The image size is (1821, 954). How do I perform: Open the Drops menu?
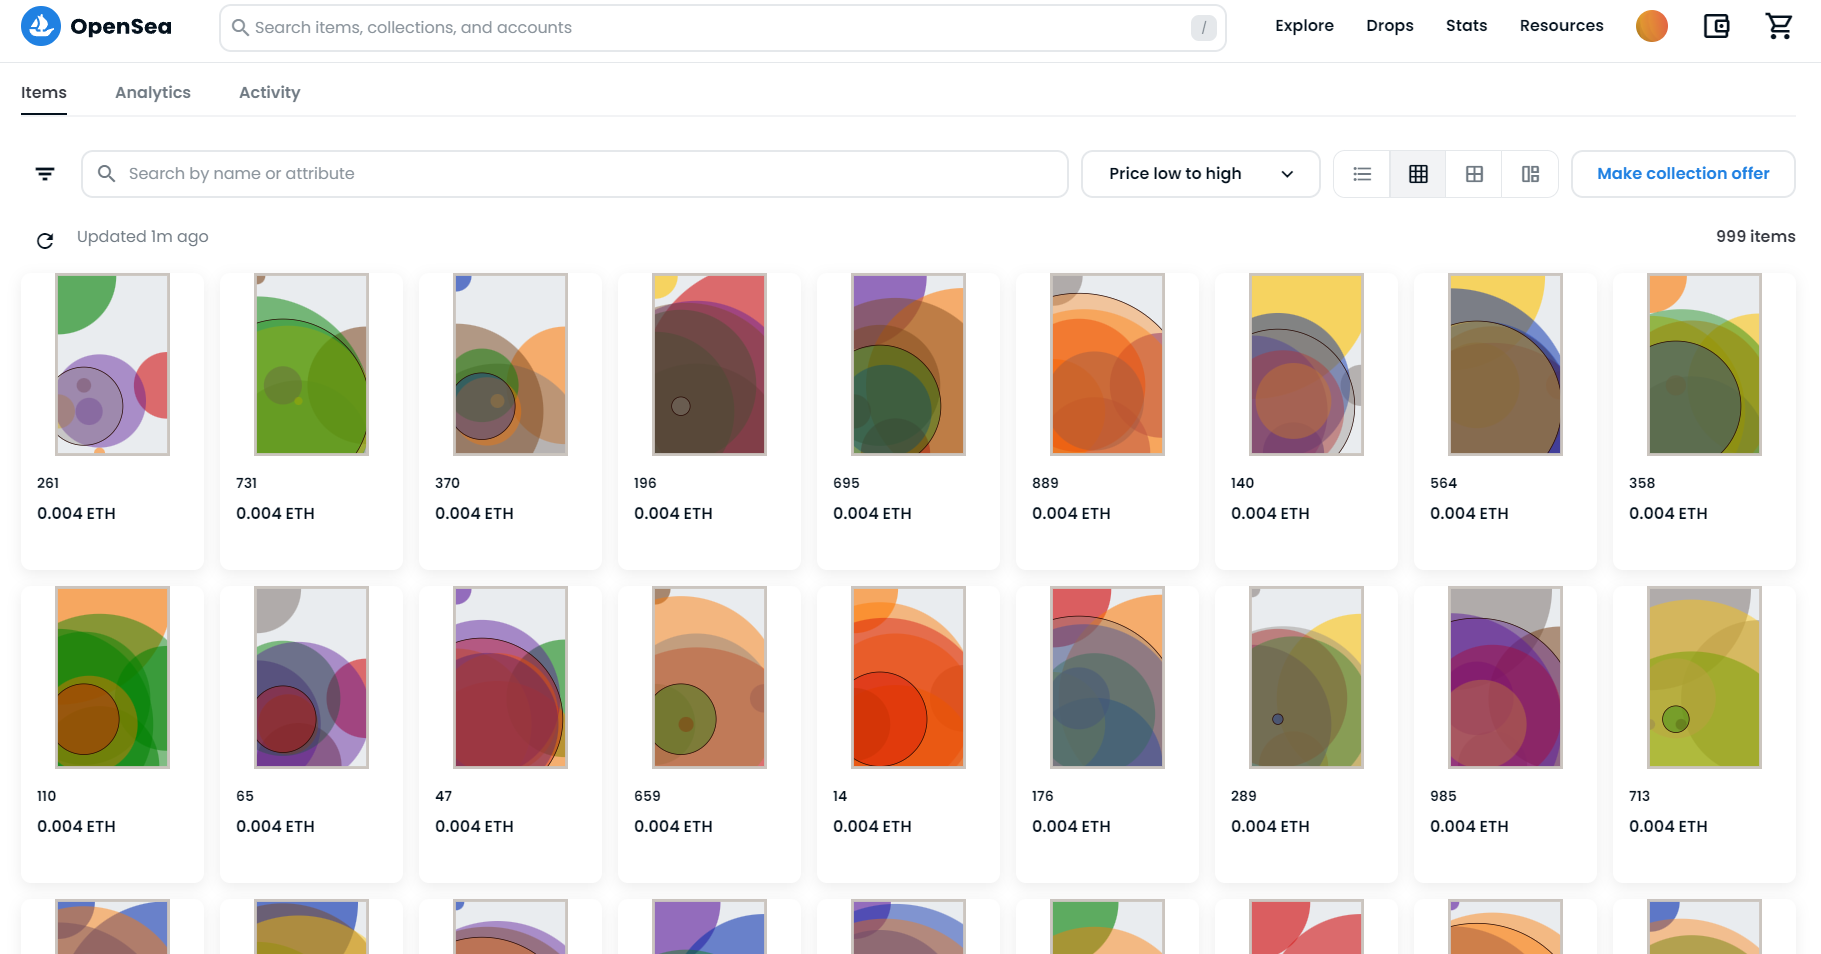(x=1390, y=26)
